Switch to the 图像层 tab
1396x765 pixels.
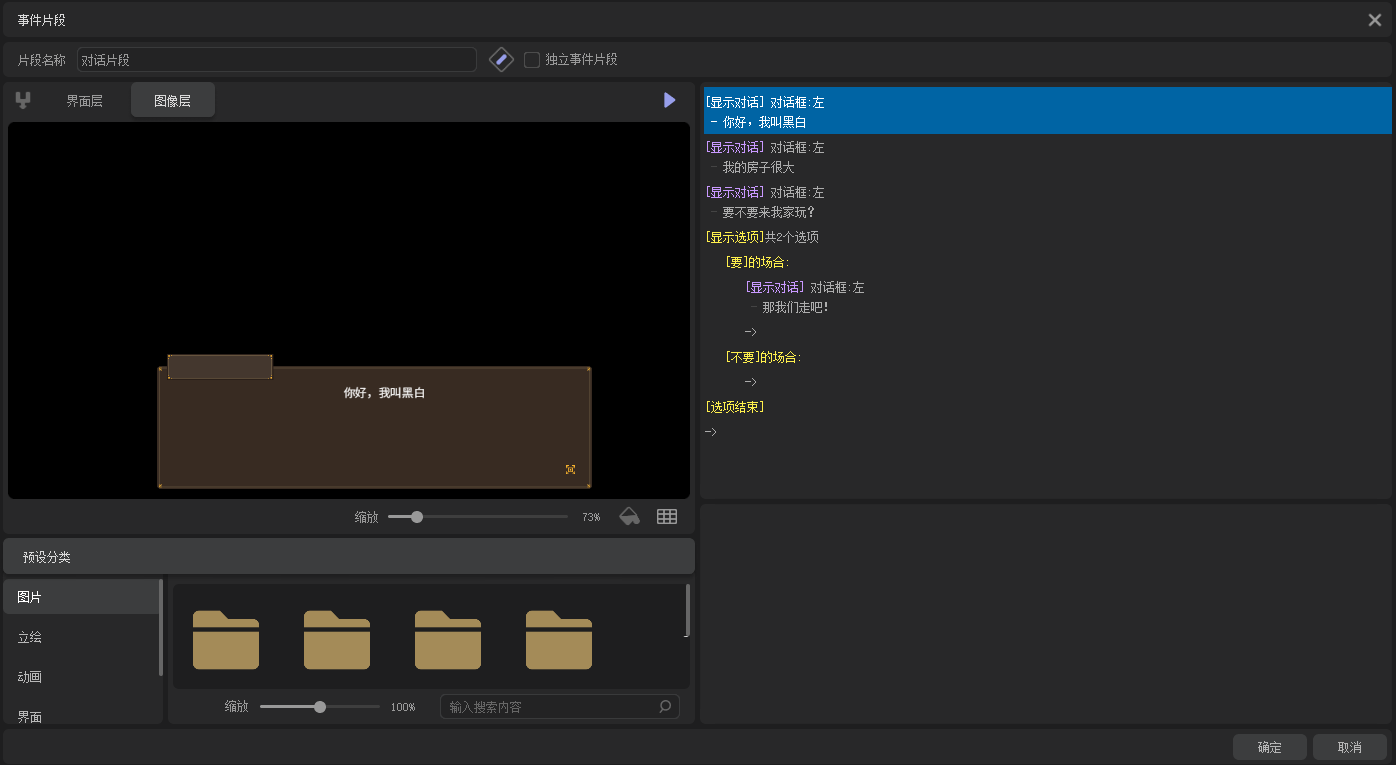pyautogui.click(x=173, y=101)
